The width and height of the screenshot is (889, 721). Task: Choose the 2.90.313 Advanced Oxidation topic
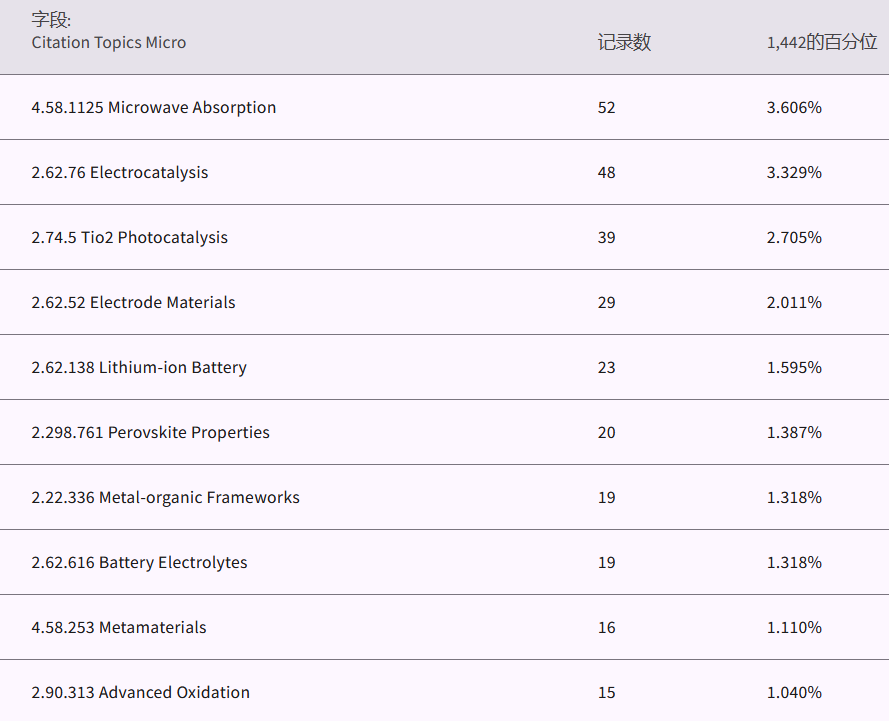pyautogui.click(x=140, y=692)
